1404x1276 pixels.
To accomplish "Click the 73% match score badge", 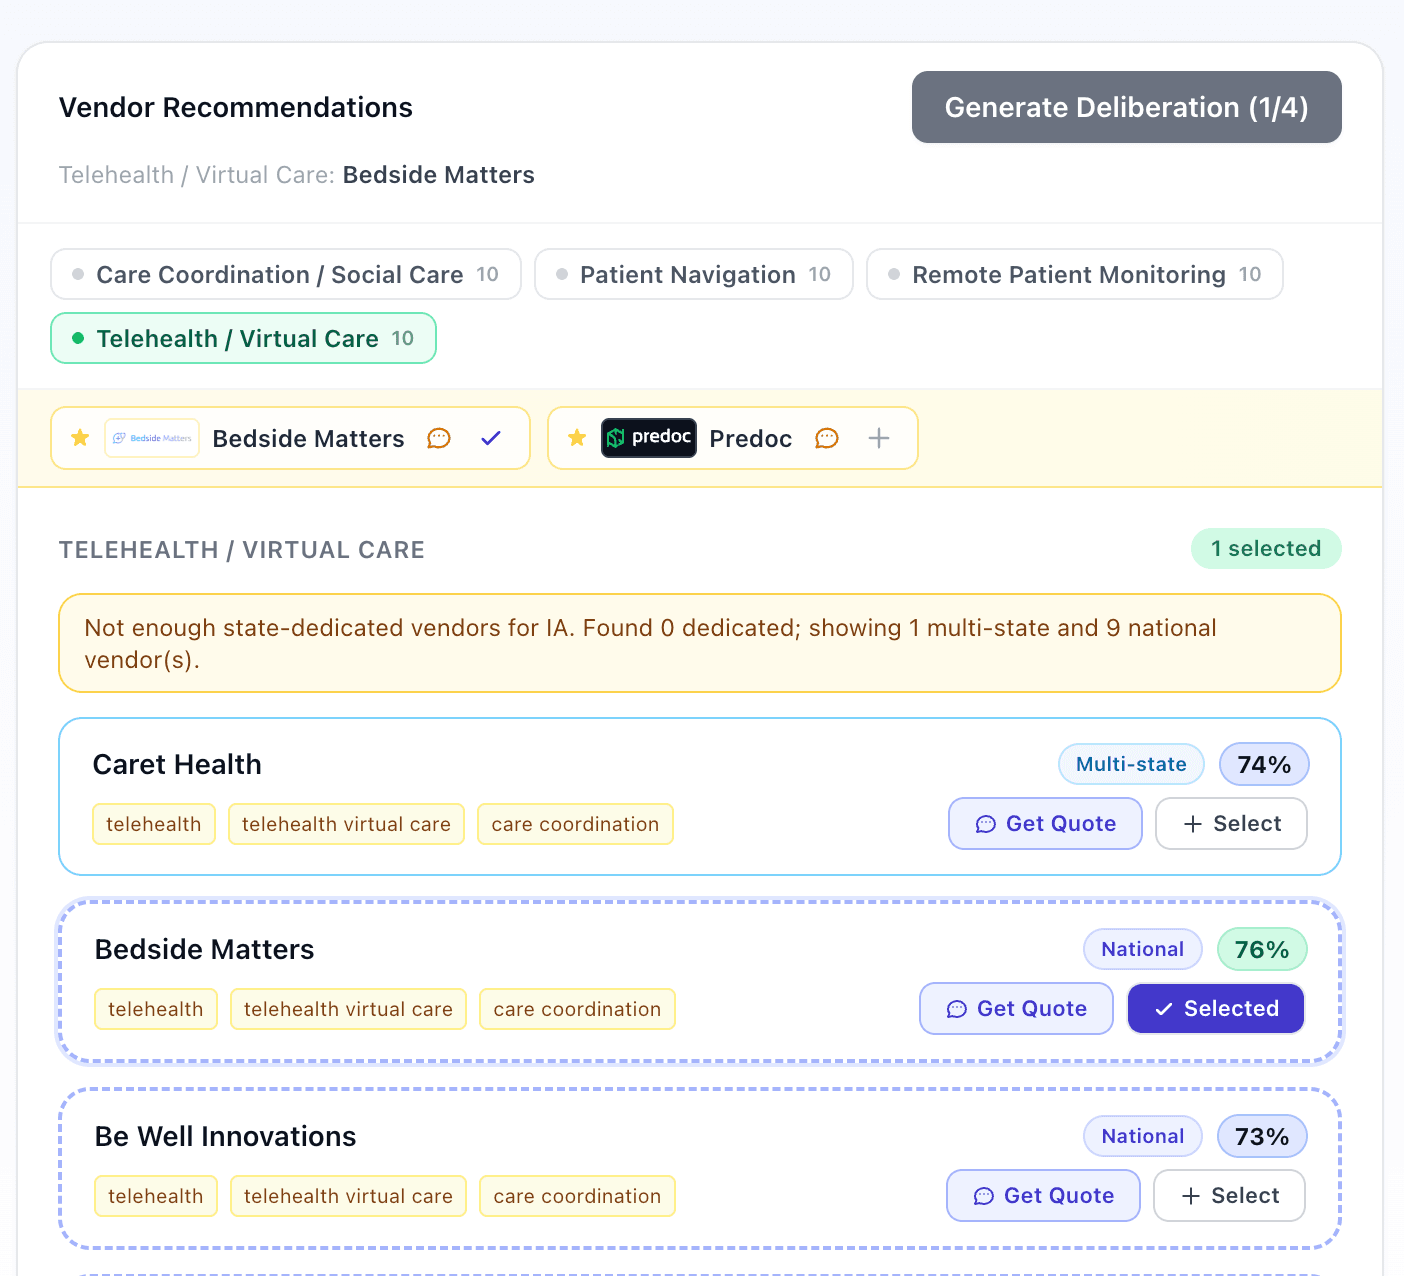I will [x=1262, y=1136].
